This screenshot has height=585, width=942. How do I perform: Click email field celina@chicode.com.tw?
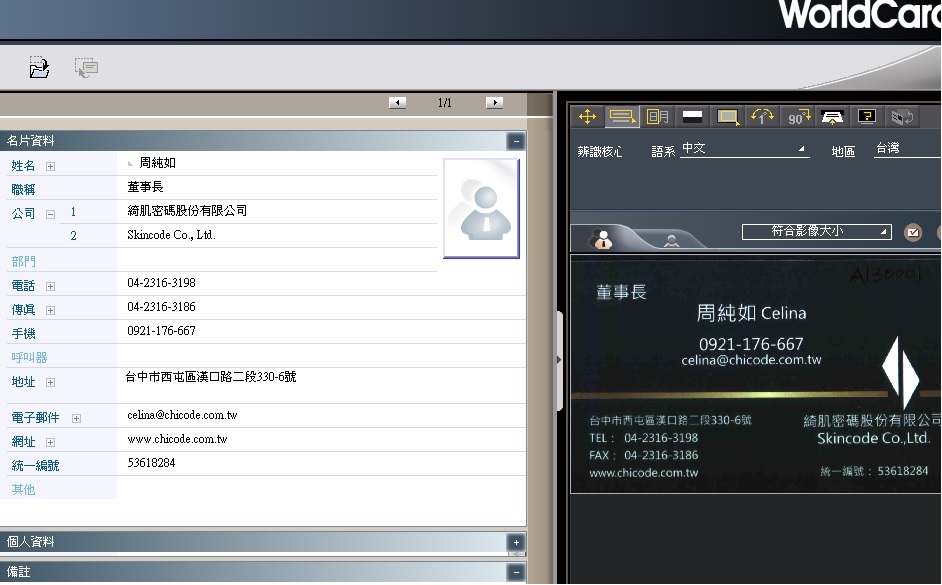pyautogui.click(x=321, y=416)
